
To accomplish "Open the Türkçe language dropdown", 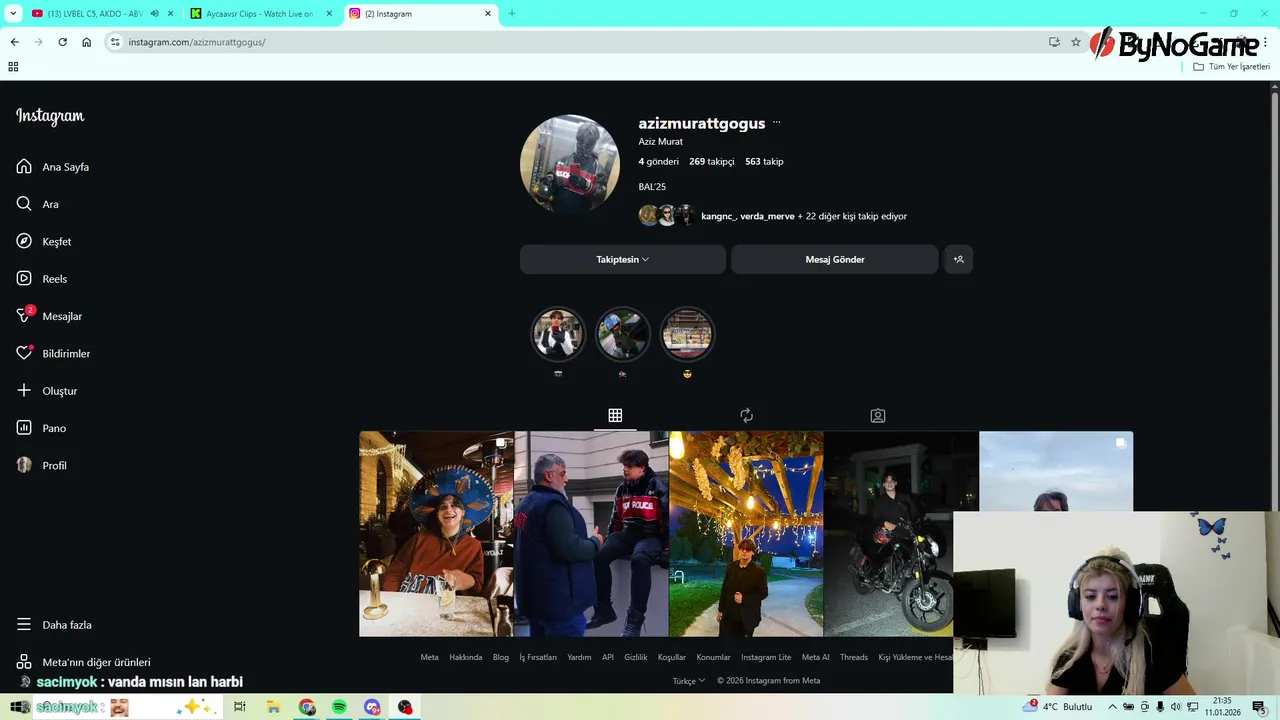I will 689,681.
